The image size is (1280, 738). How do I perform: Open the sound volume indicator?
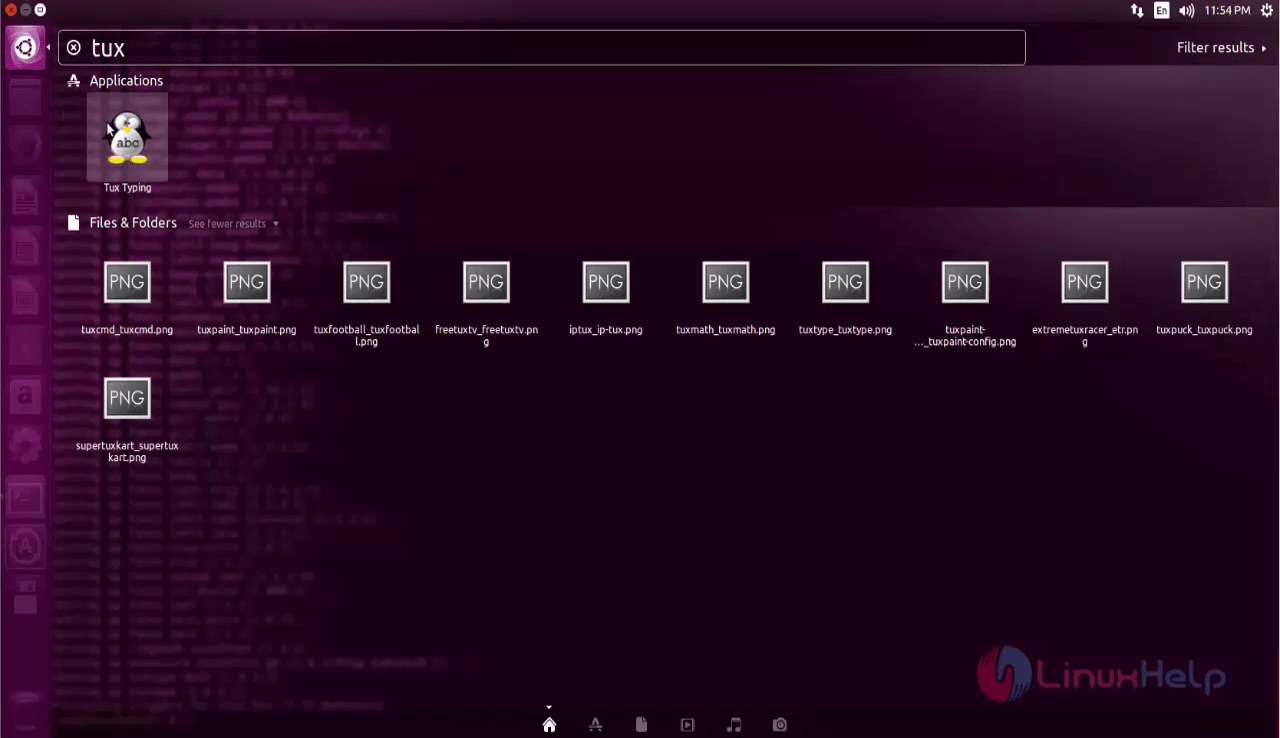tap(1187, 11)
